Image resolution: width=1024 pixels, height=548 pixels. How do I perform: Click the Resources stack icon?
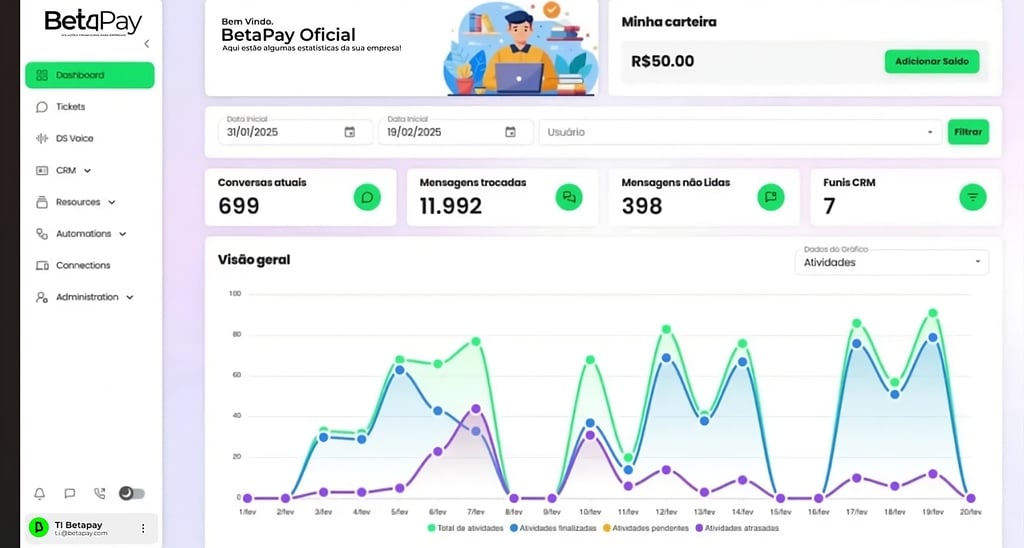[42, 202]
